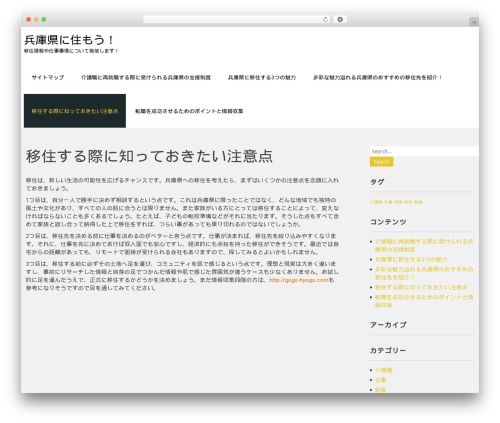Viewport: 500px width, 423px height.
Task: Open the サイトマップ menu item
Action: click(48, 77)
